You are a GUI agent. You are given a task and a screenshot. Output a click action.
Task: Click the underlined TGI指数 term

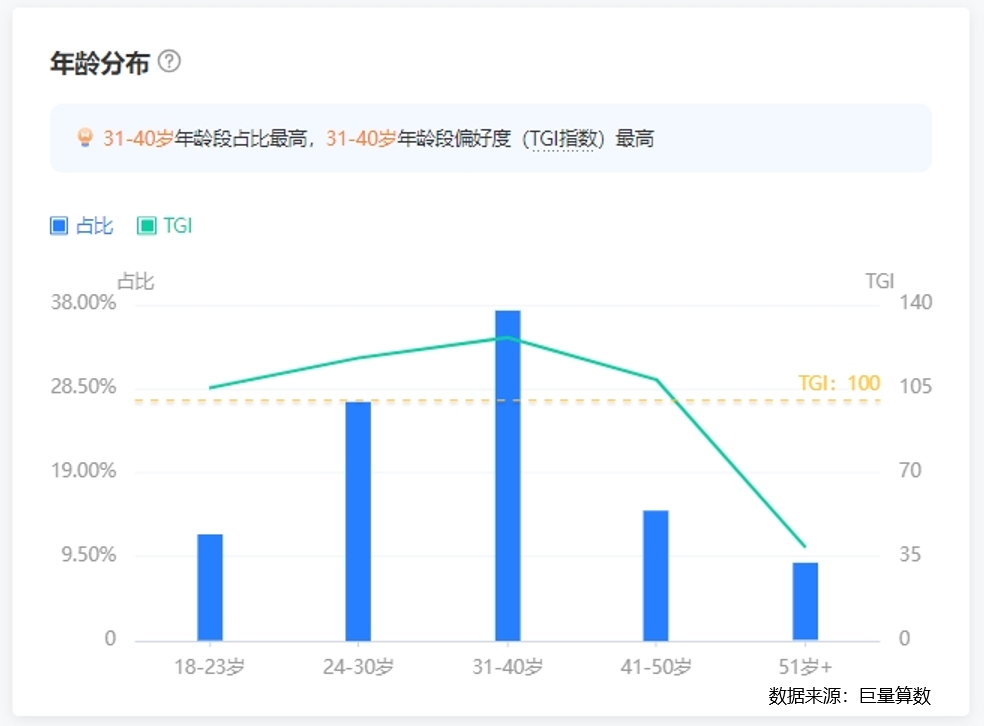(x=563, y=139)
